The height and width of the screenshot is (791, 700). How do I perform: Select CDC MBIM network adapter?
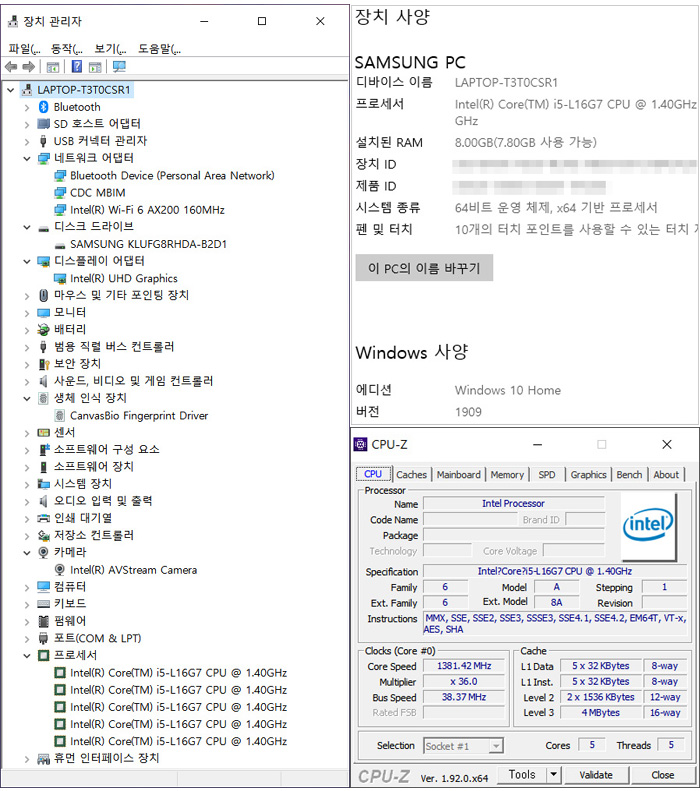pyautogui.click(x=97, y=193)
